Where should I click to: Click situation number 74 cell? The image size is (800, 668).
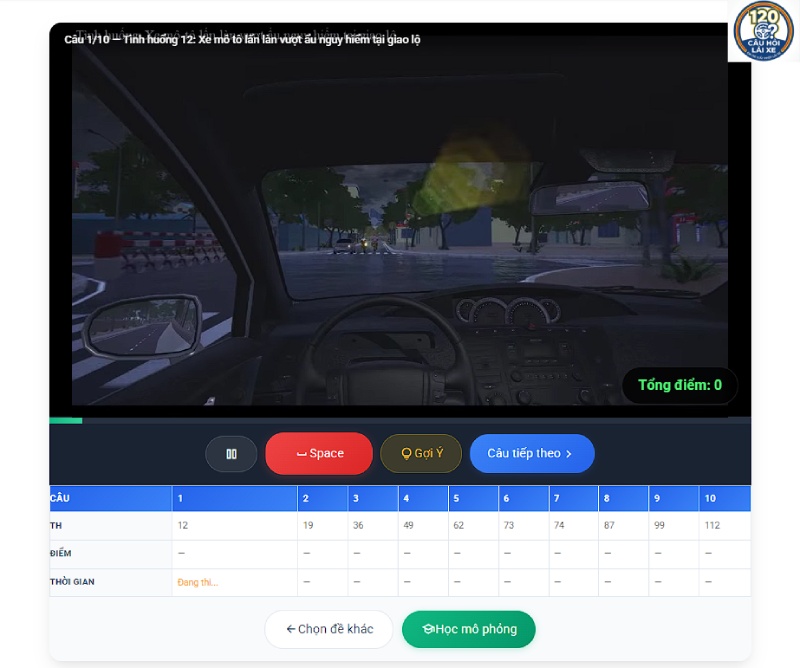(574, 526)
